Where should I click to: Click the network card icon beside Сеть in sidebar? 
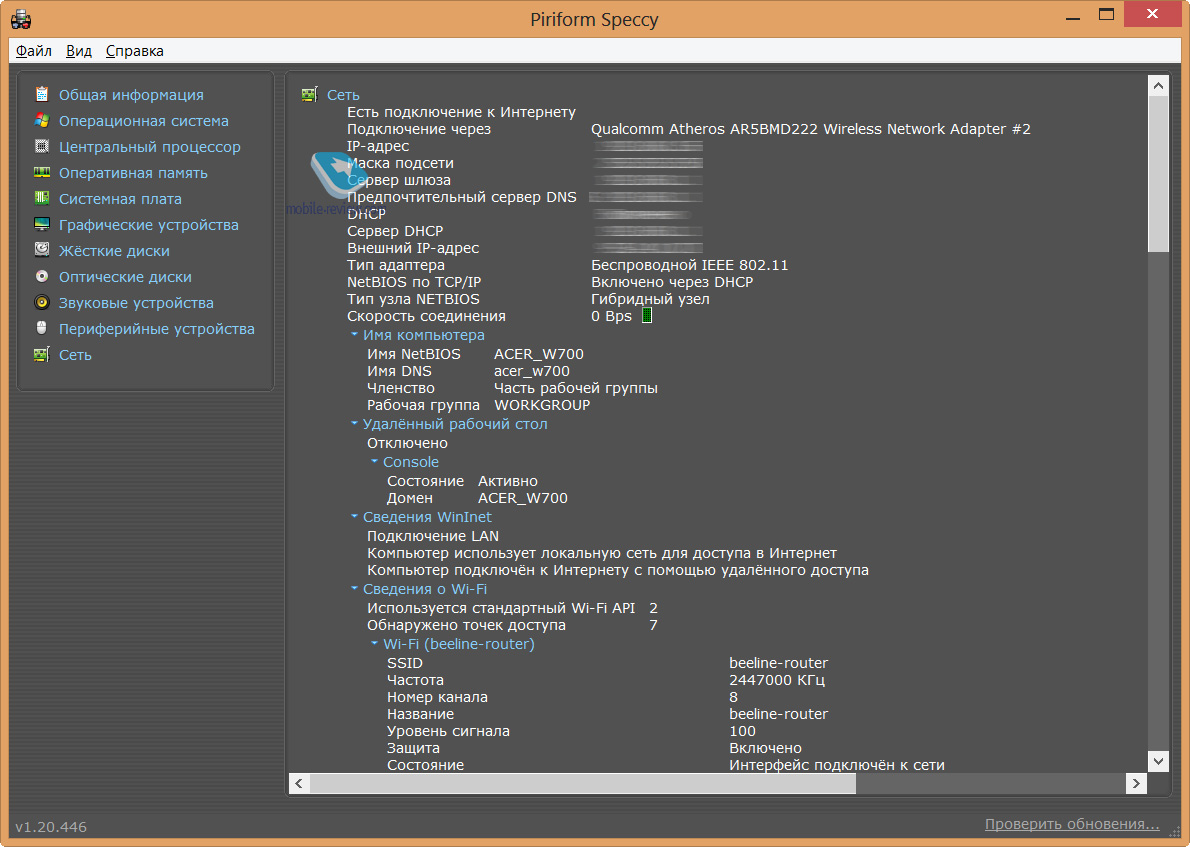point(42,354)
